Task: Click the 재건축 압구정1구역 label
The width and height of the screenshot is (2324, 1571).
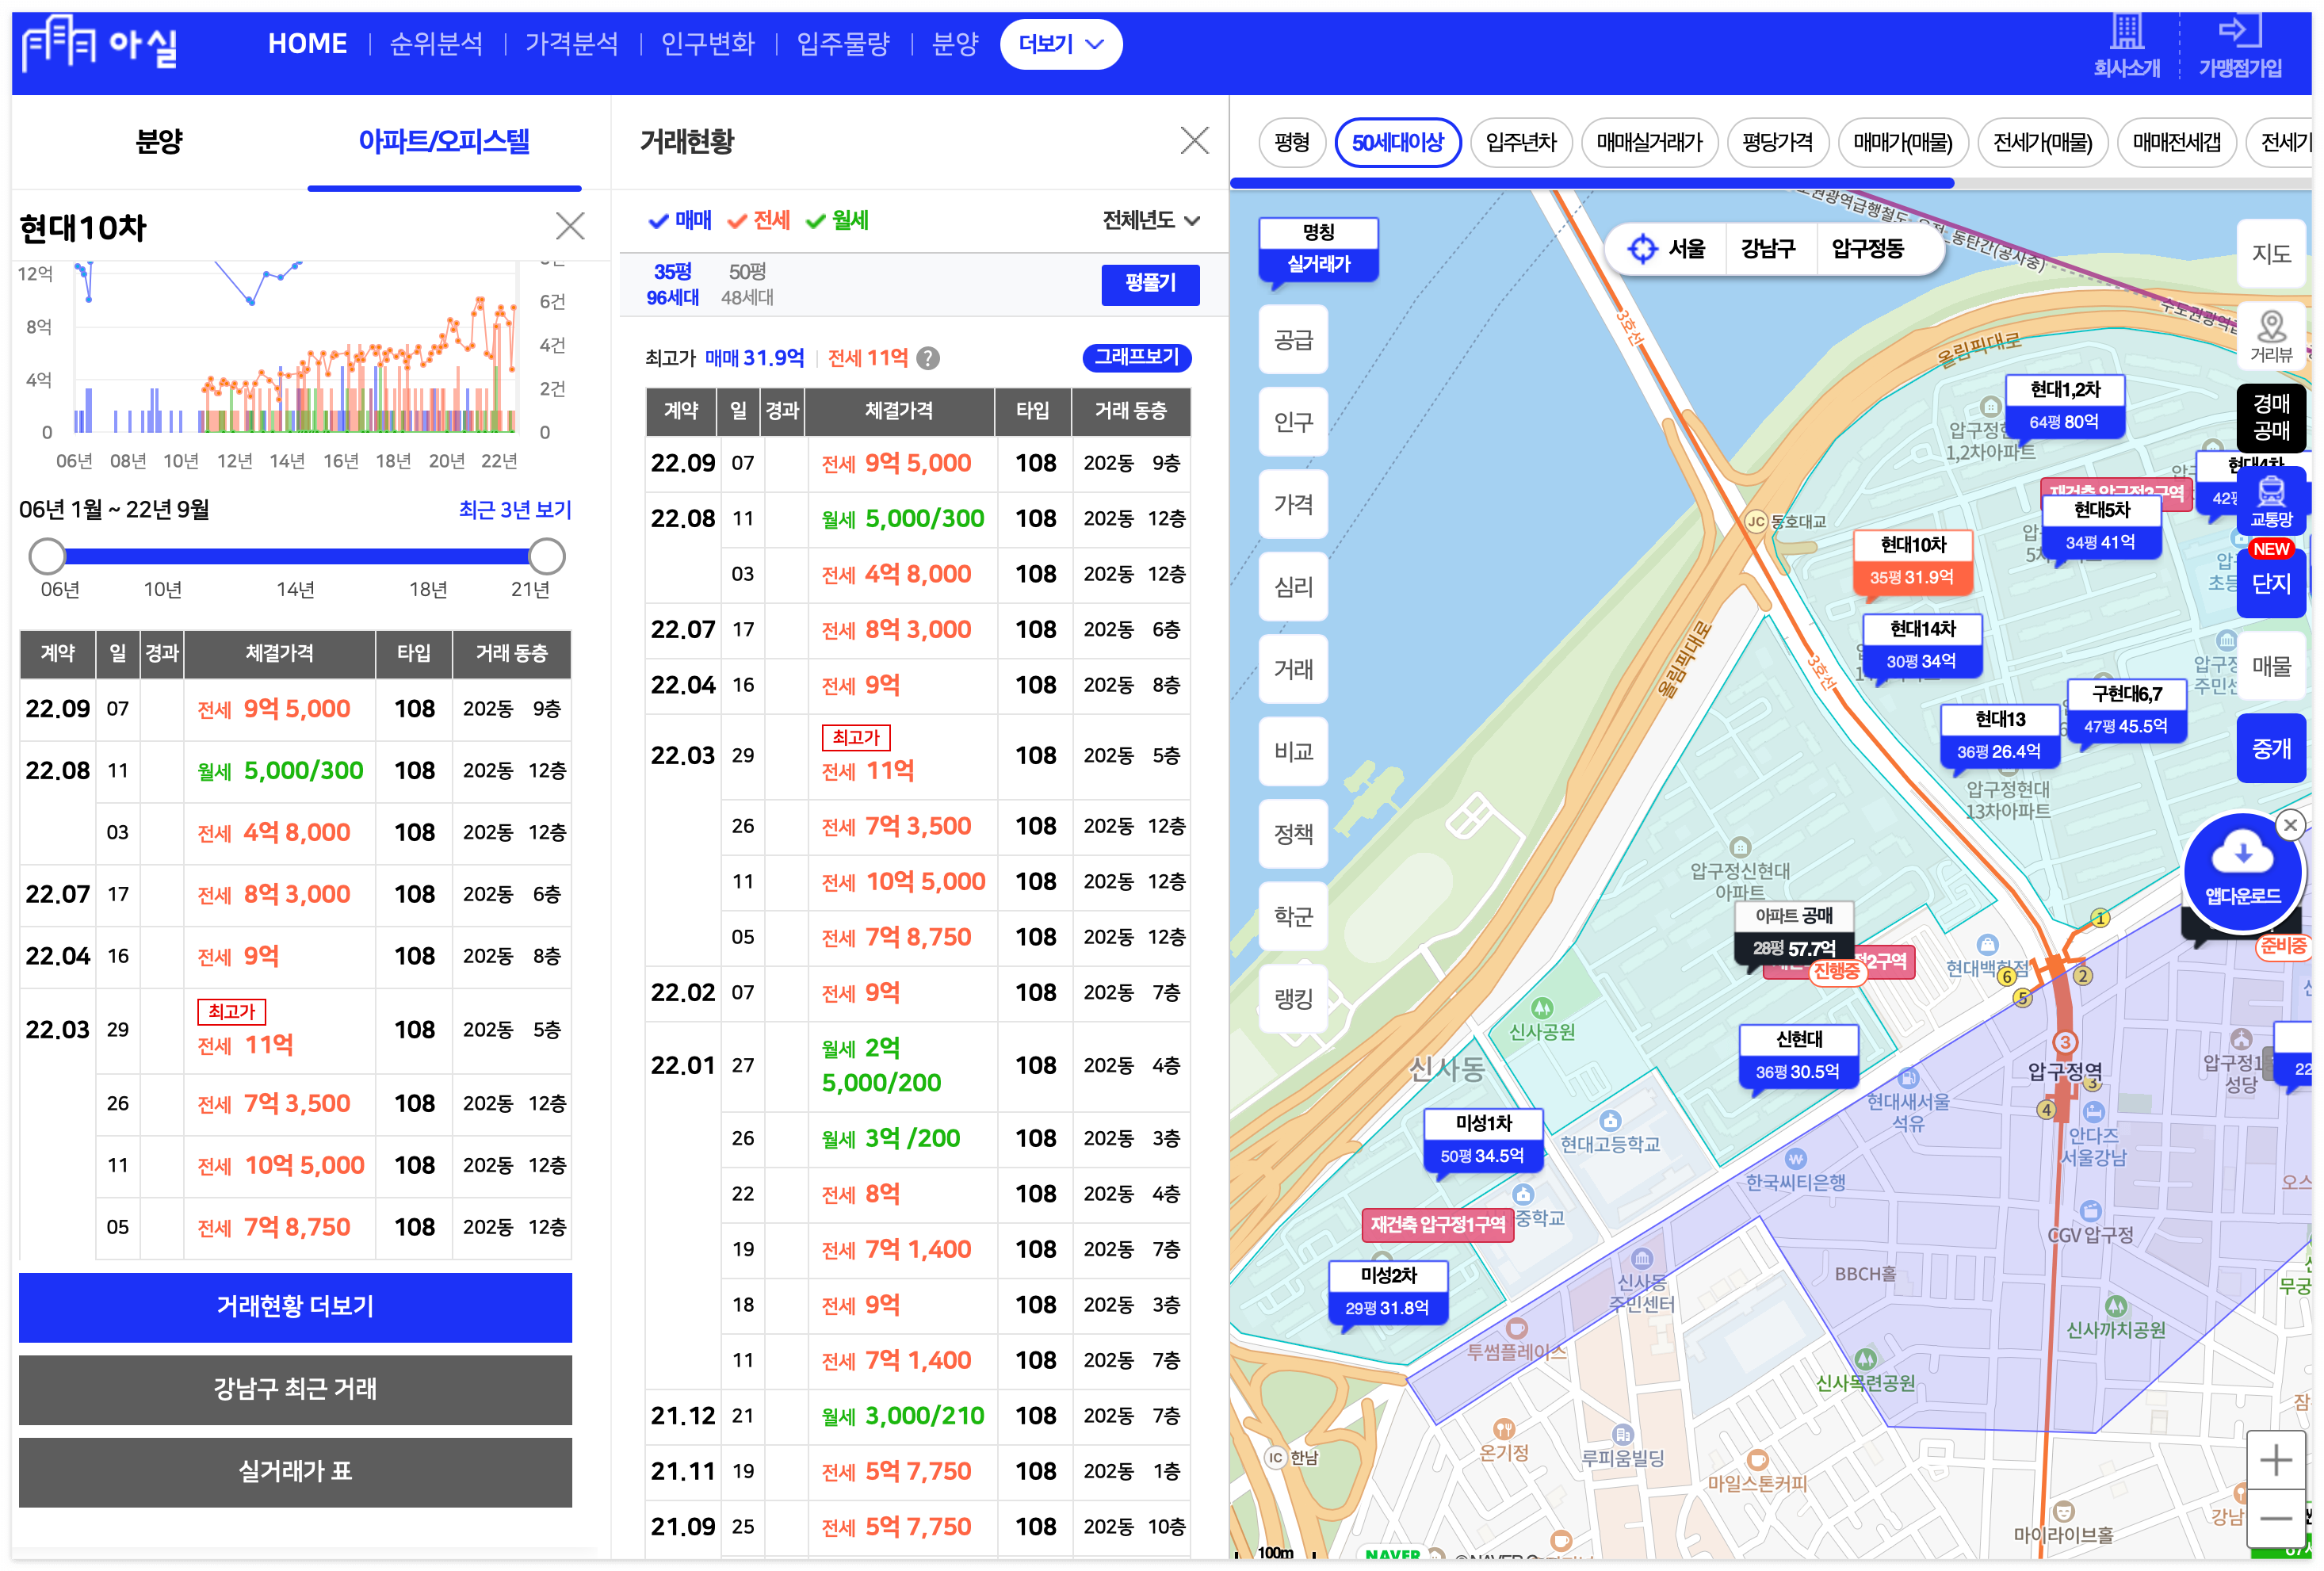Action: [x=1437, y=1224]
